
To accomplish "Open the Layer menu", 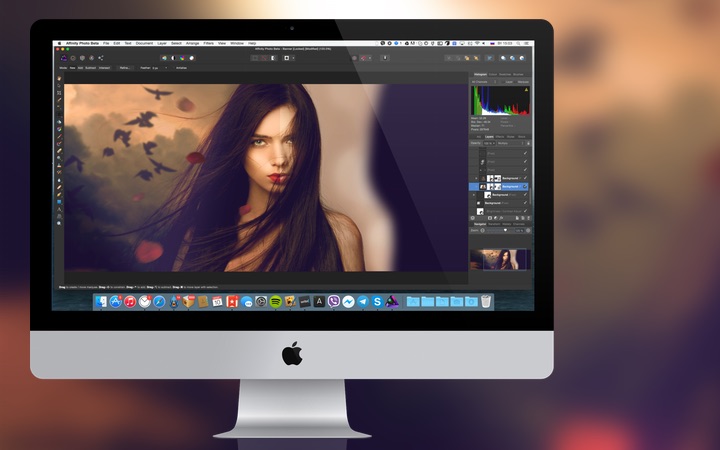I will (162, 43).
